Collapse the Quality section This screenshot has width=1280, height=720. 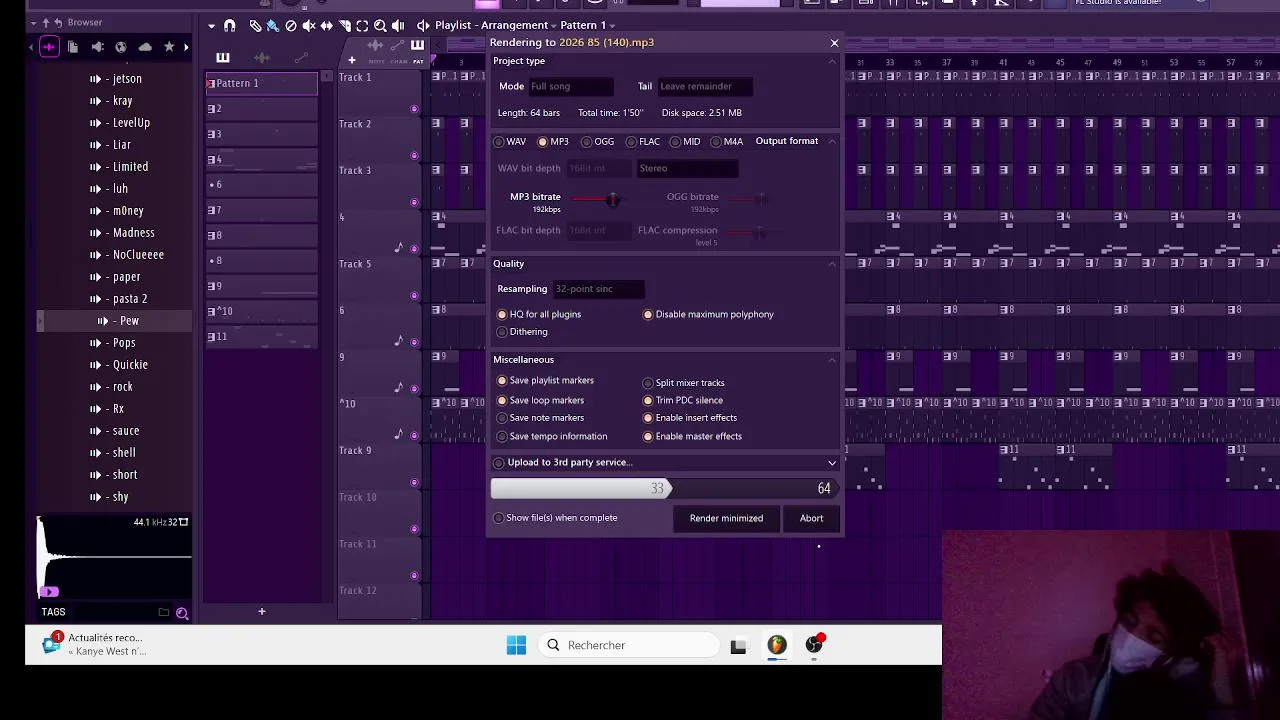[832, 264]
